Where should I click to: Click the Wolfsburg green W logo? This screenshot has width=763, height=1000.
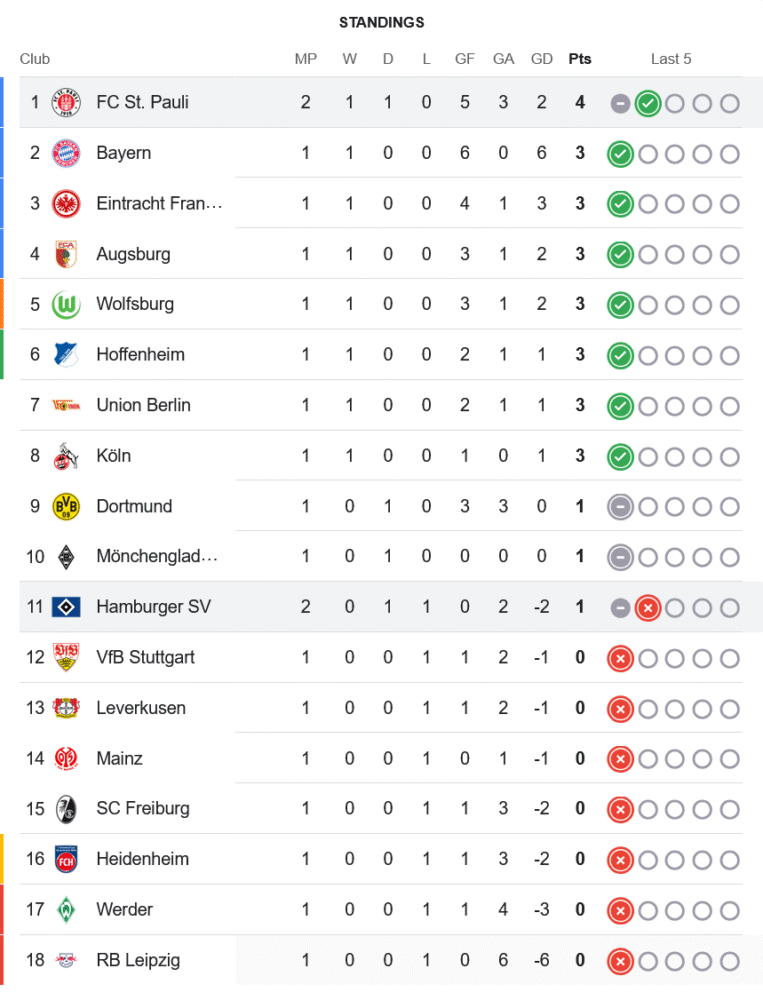(65, 304)
